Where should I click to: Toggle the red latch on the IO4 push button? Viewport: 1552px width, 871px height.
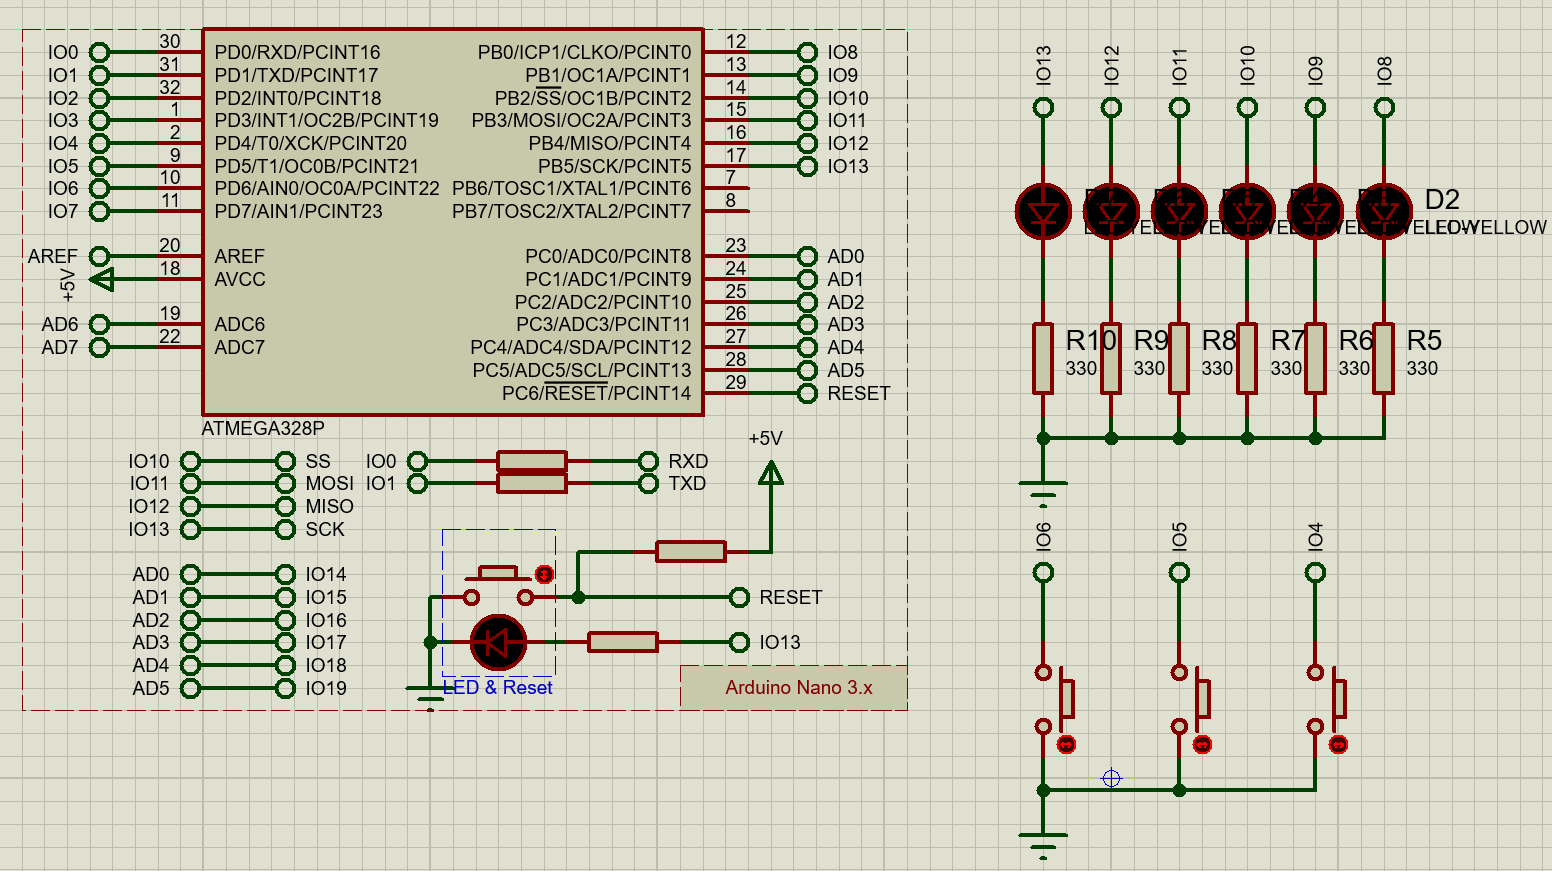1338,745
